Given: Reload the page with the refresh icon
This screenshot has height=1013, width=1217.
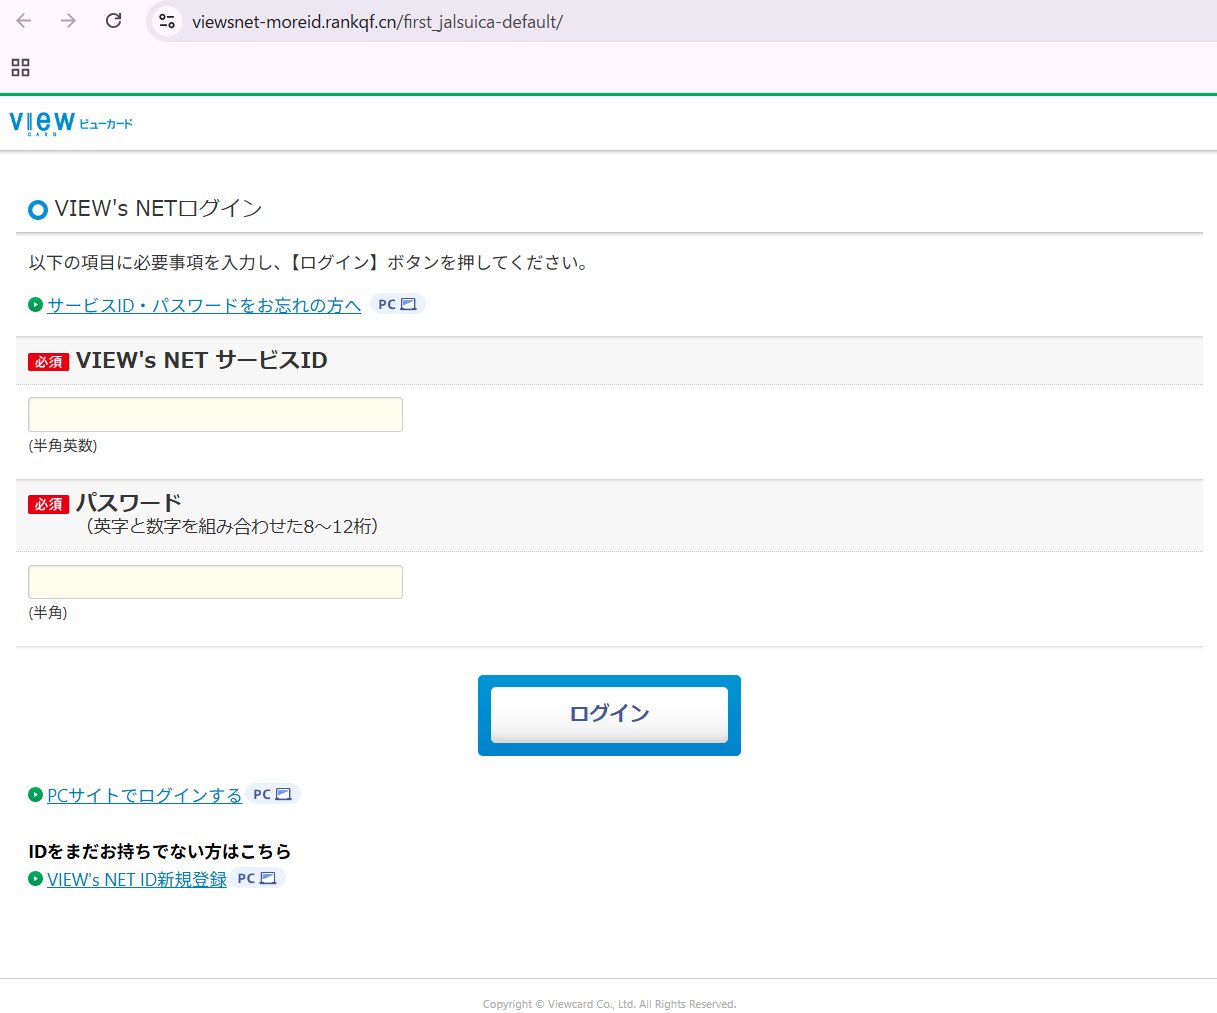Looking at the screenshot, I should [x=113, y=21].
